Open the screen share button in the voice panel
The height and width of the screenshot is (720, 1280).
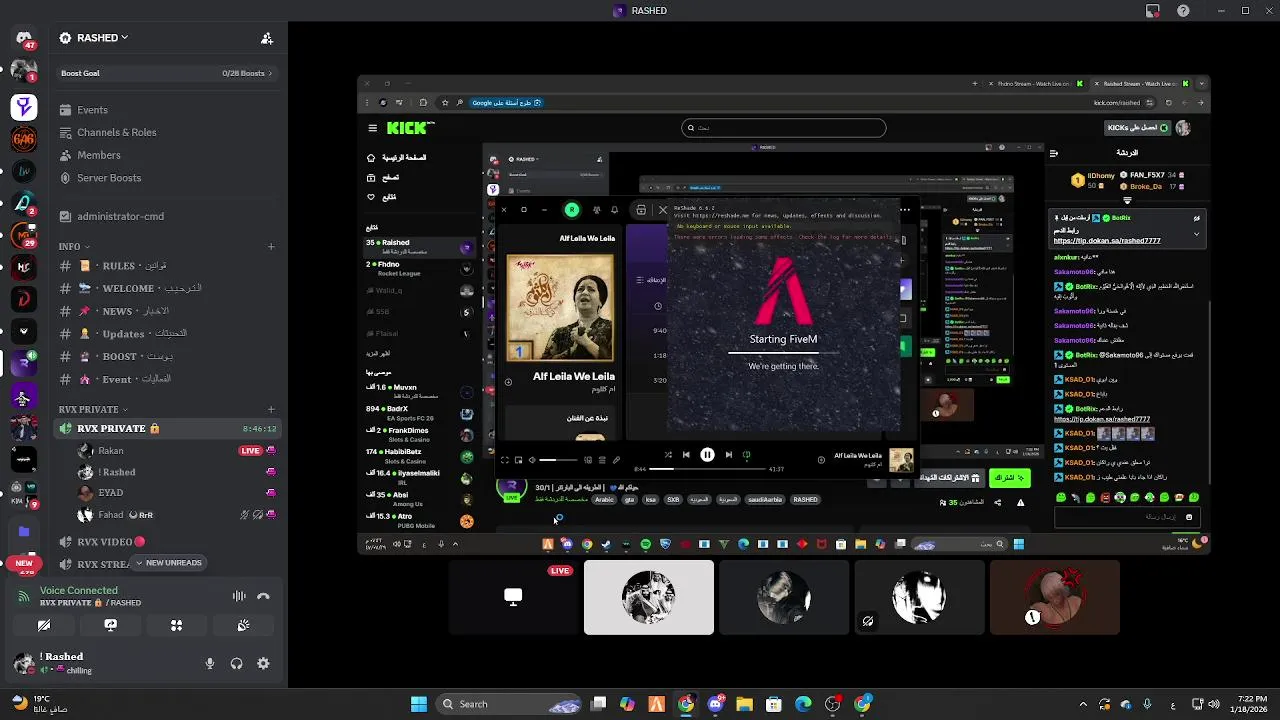pos(110,625)
